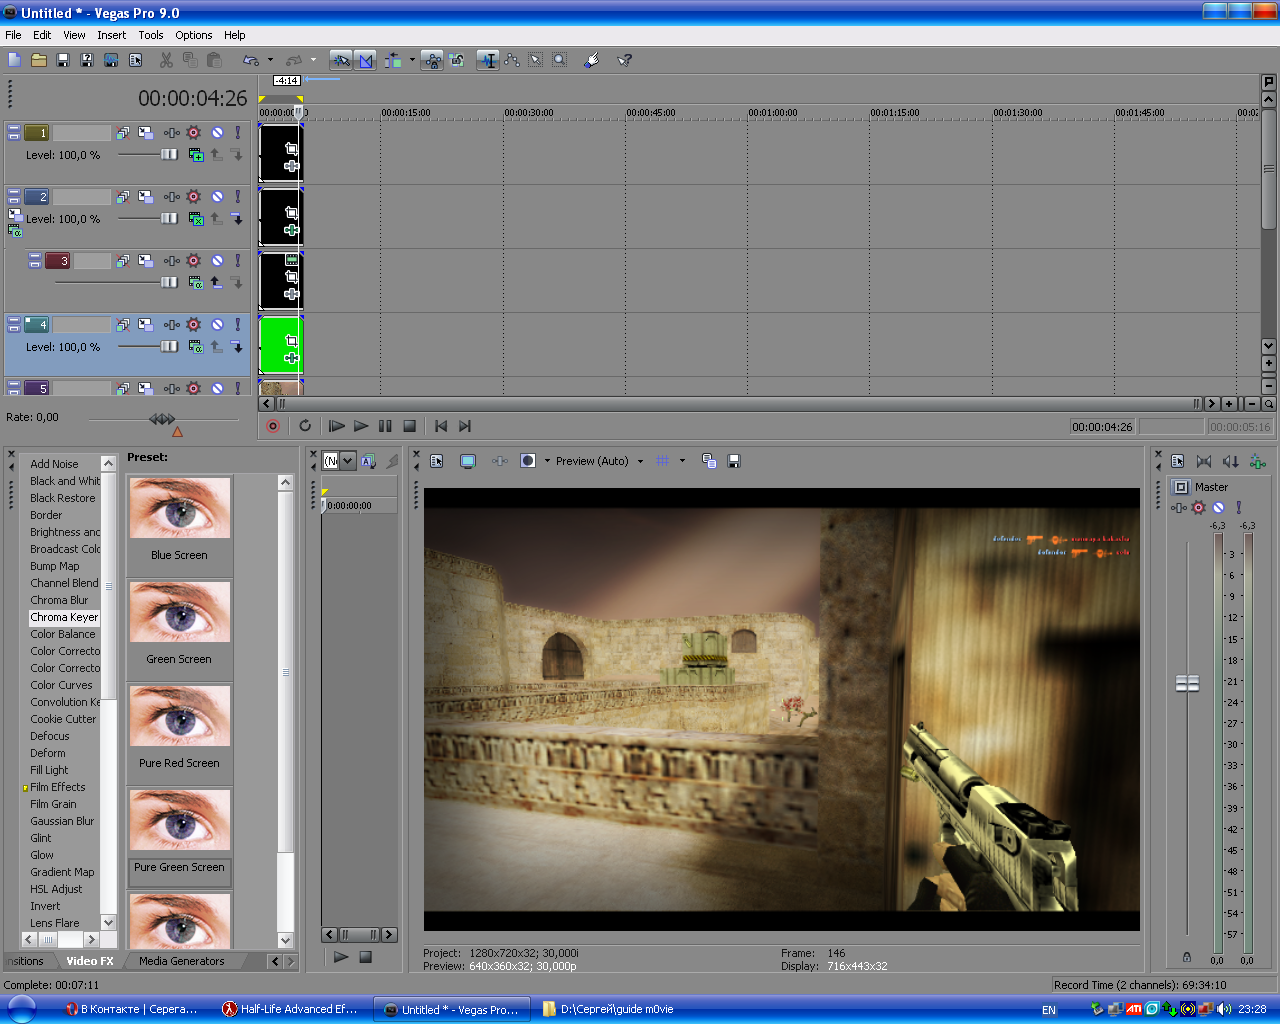This screenshot has width=1280, height=1024.
Task: Save the project using the floppy disk icon
Action: (x=63, y=60)
